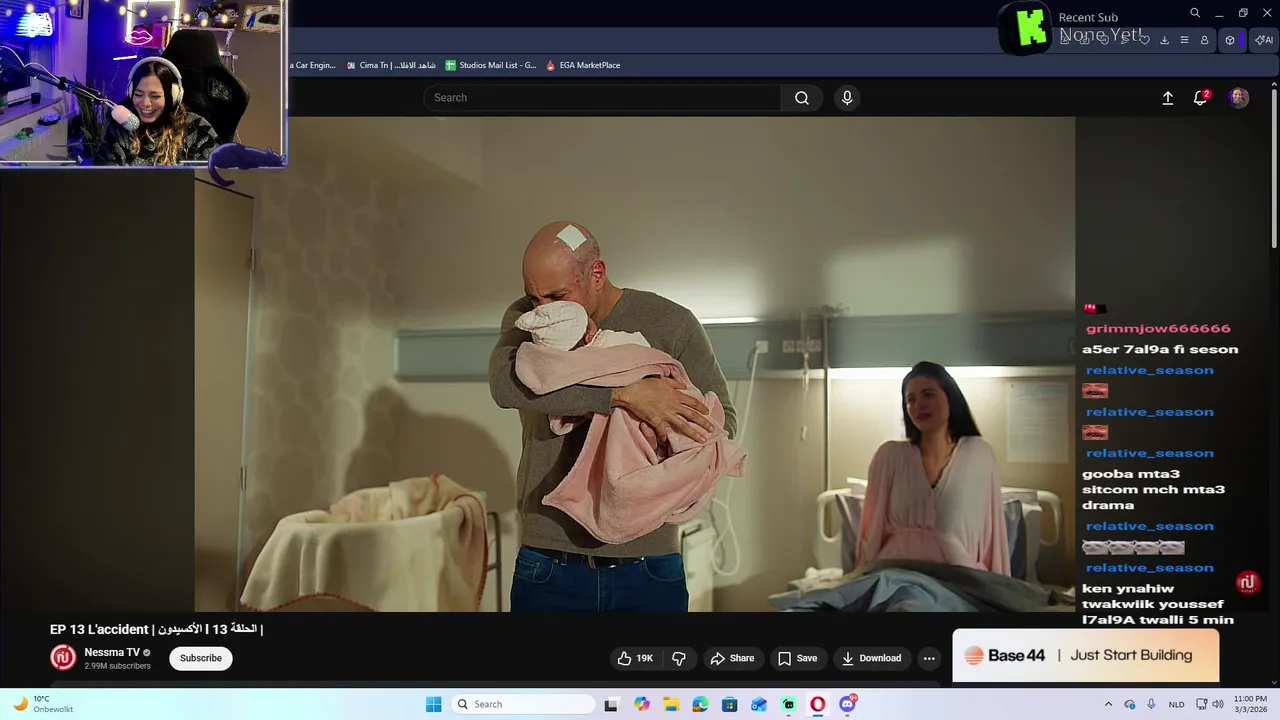The width and height of the screenshot is (1280, 720).
Task: Launch Copilot from the taskbar
Action: 641,704
